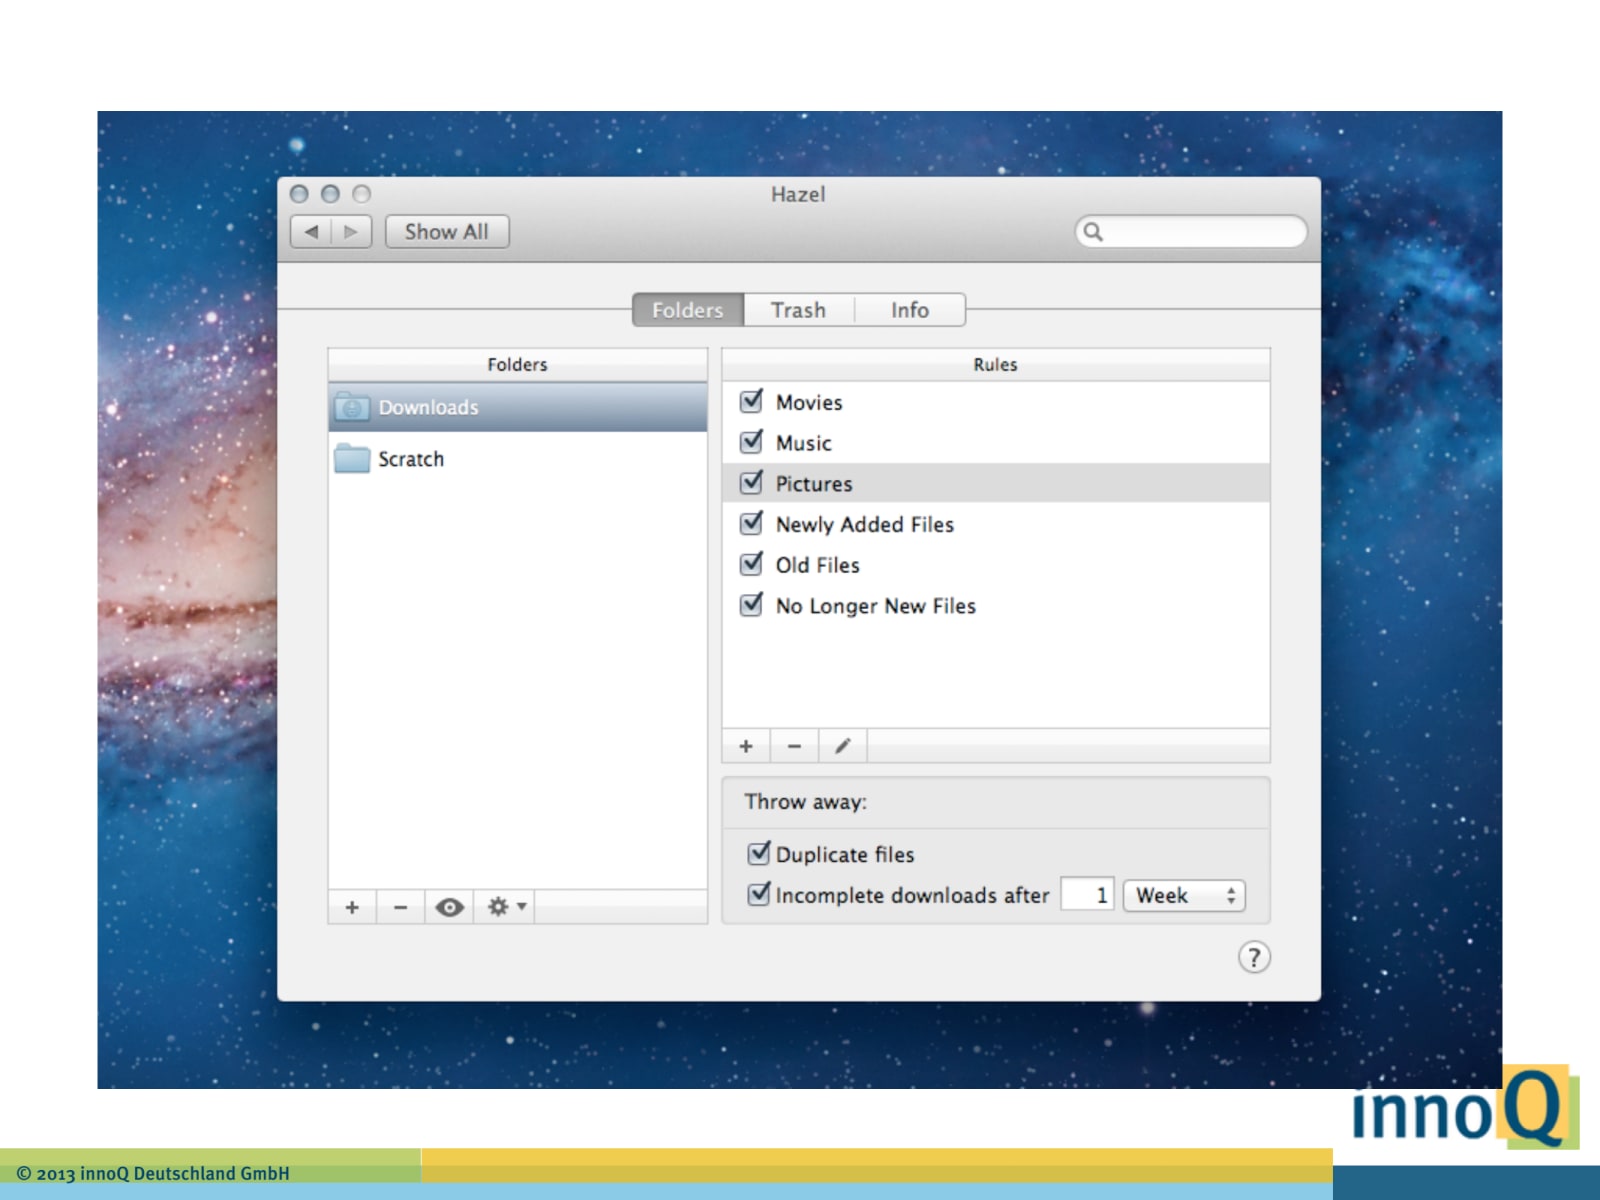The width and height of the screenshot is (1600, 1200).
Task: Select the Music rule text
Action: [x=804, y=443]
